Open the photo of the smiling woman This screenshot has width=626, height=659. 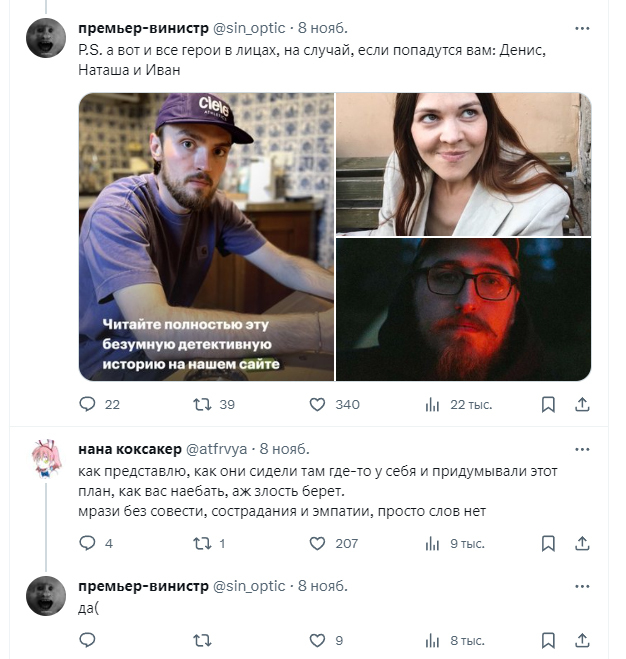tap(463, 164)
